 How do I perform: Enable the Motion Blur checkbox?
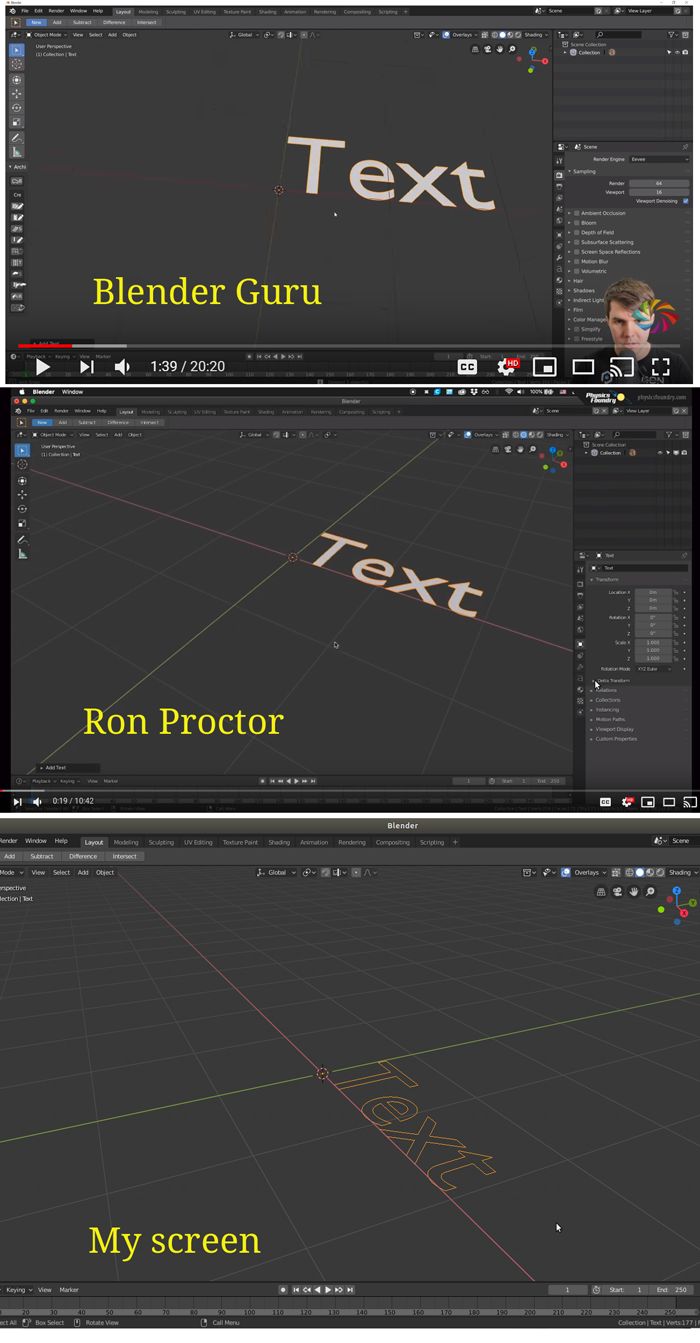(x=577, y=262)
